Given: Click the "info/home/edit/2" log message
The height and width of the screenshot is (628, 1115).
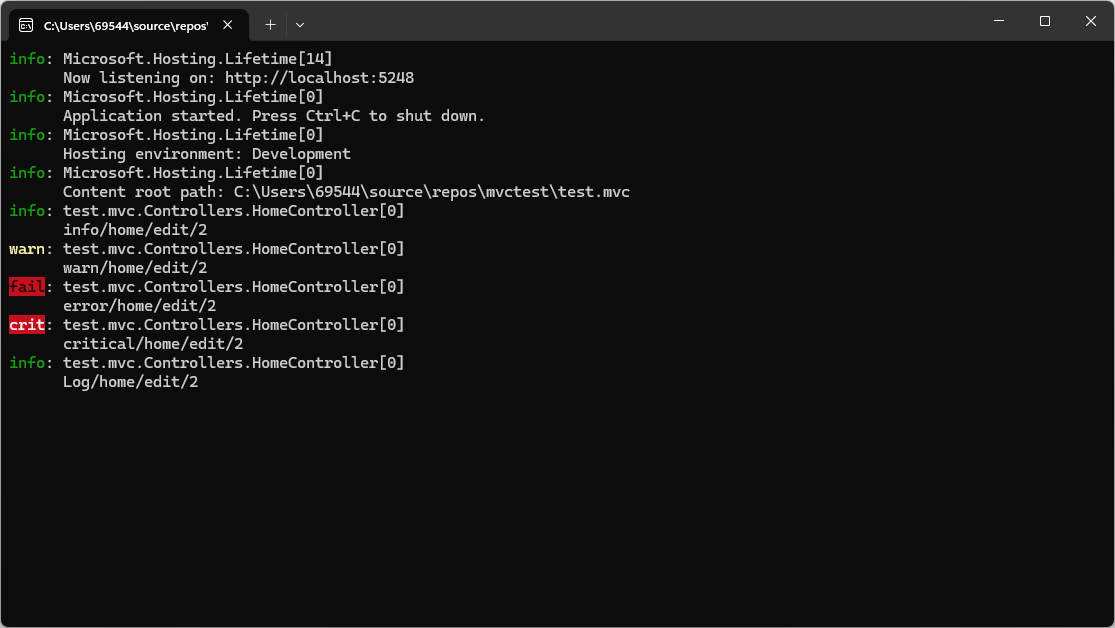Looking at the screenshot, I should pyautogui.click(x=135, y=230).
